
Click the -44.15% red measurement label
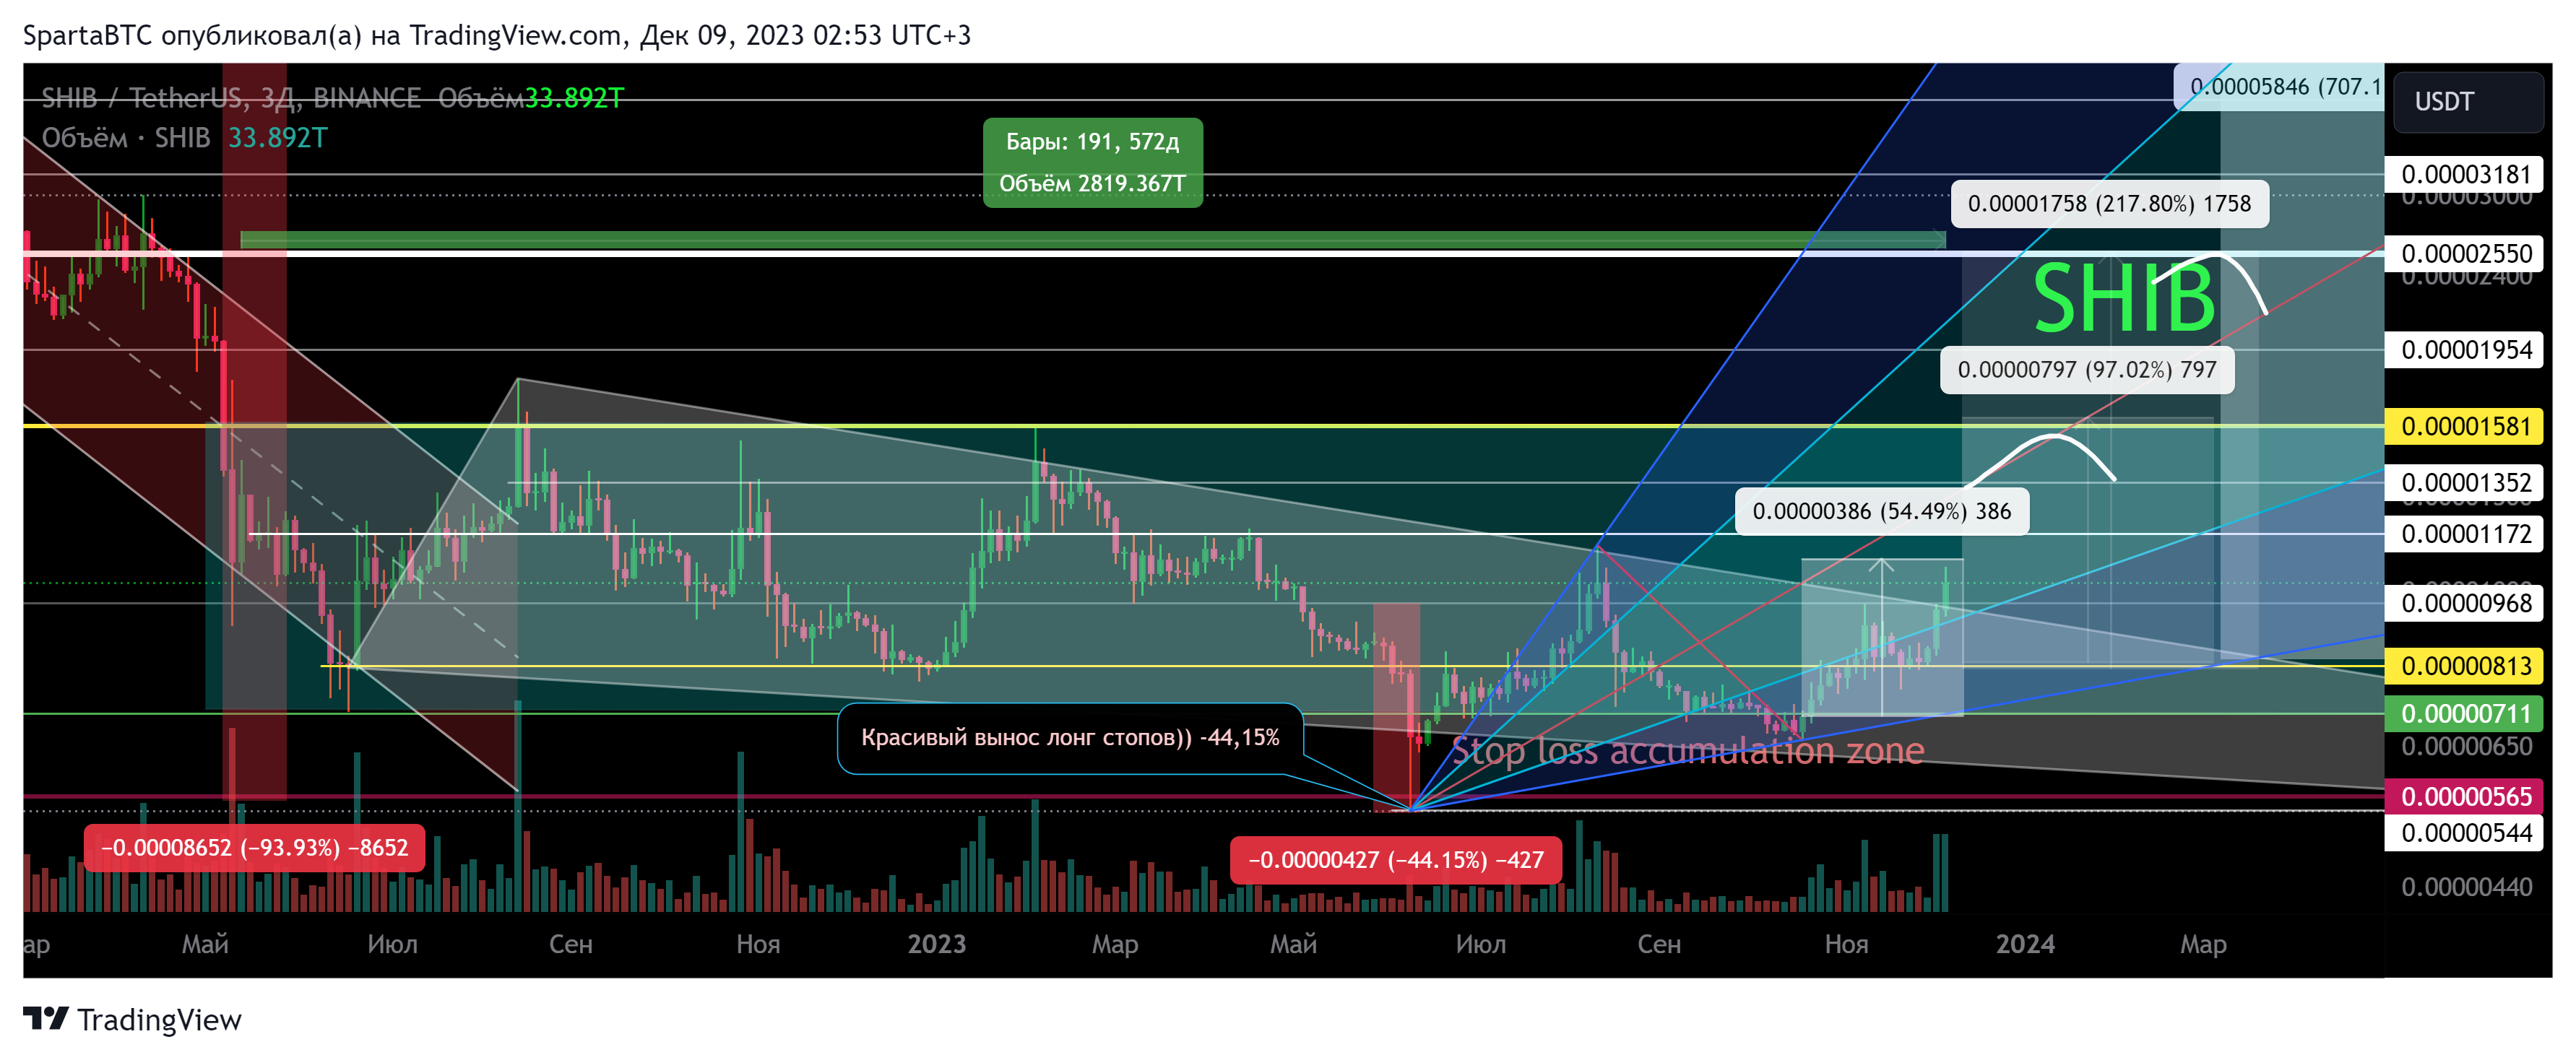pyautogui.click(x=1396, y=860)
